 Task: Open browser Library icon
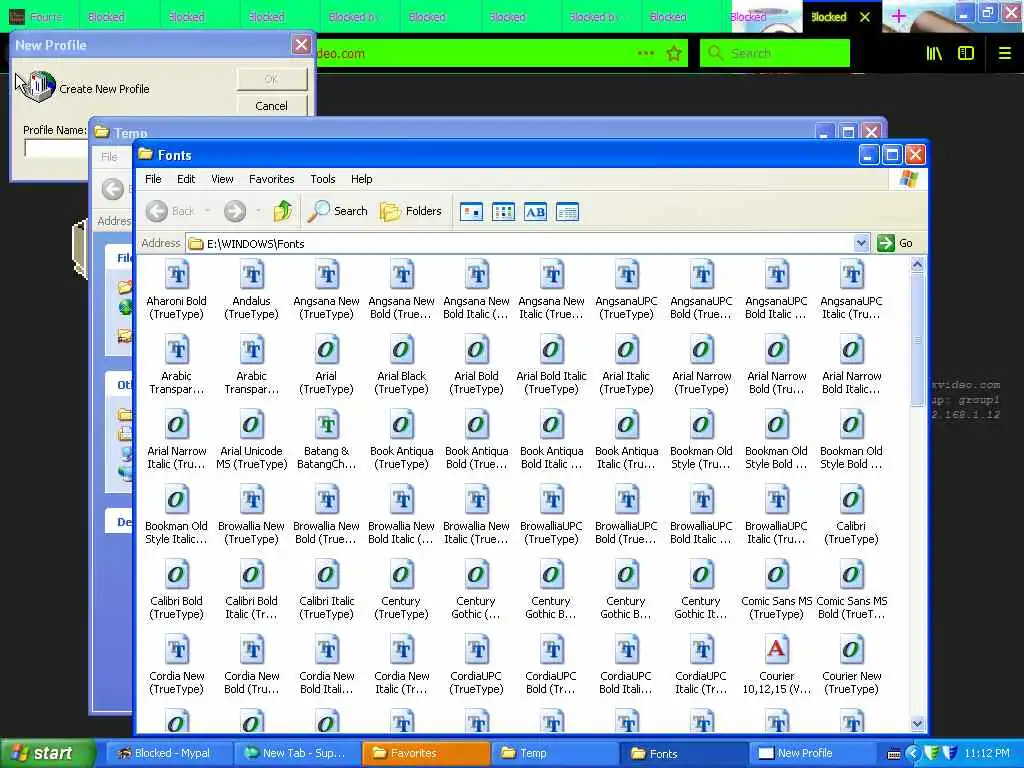click(x=934, y=54)
